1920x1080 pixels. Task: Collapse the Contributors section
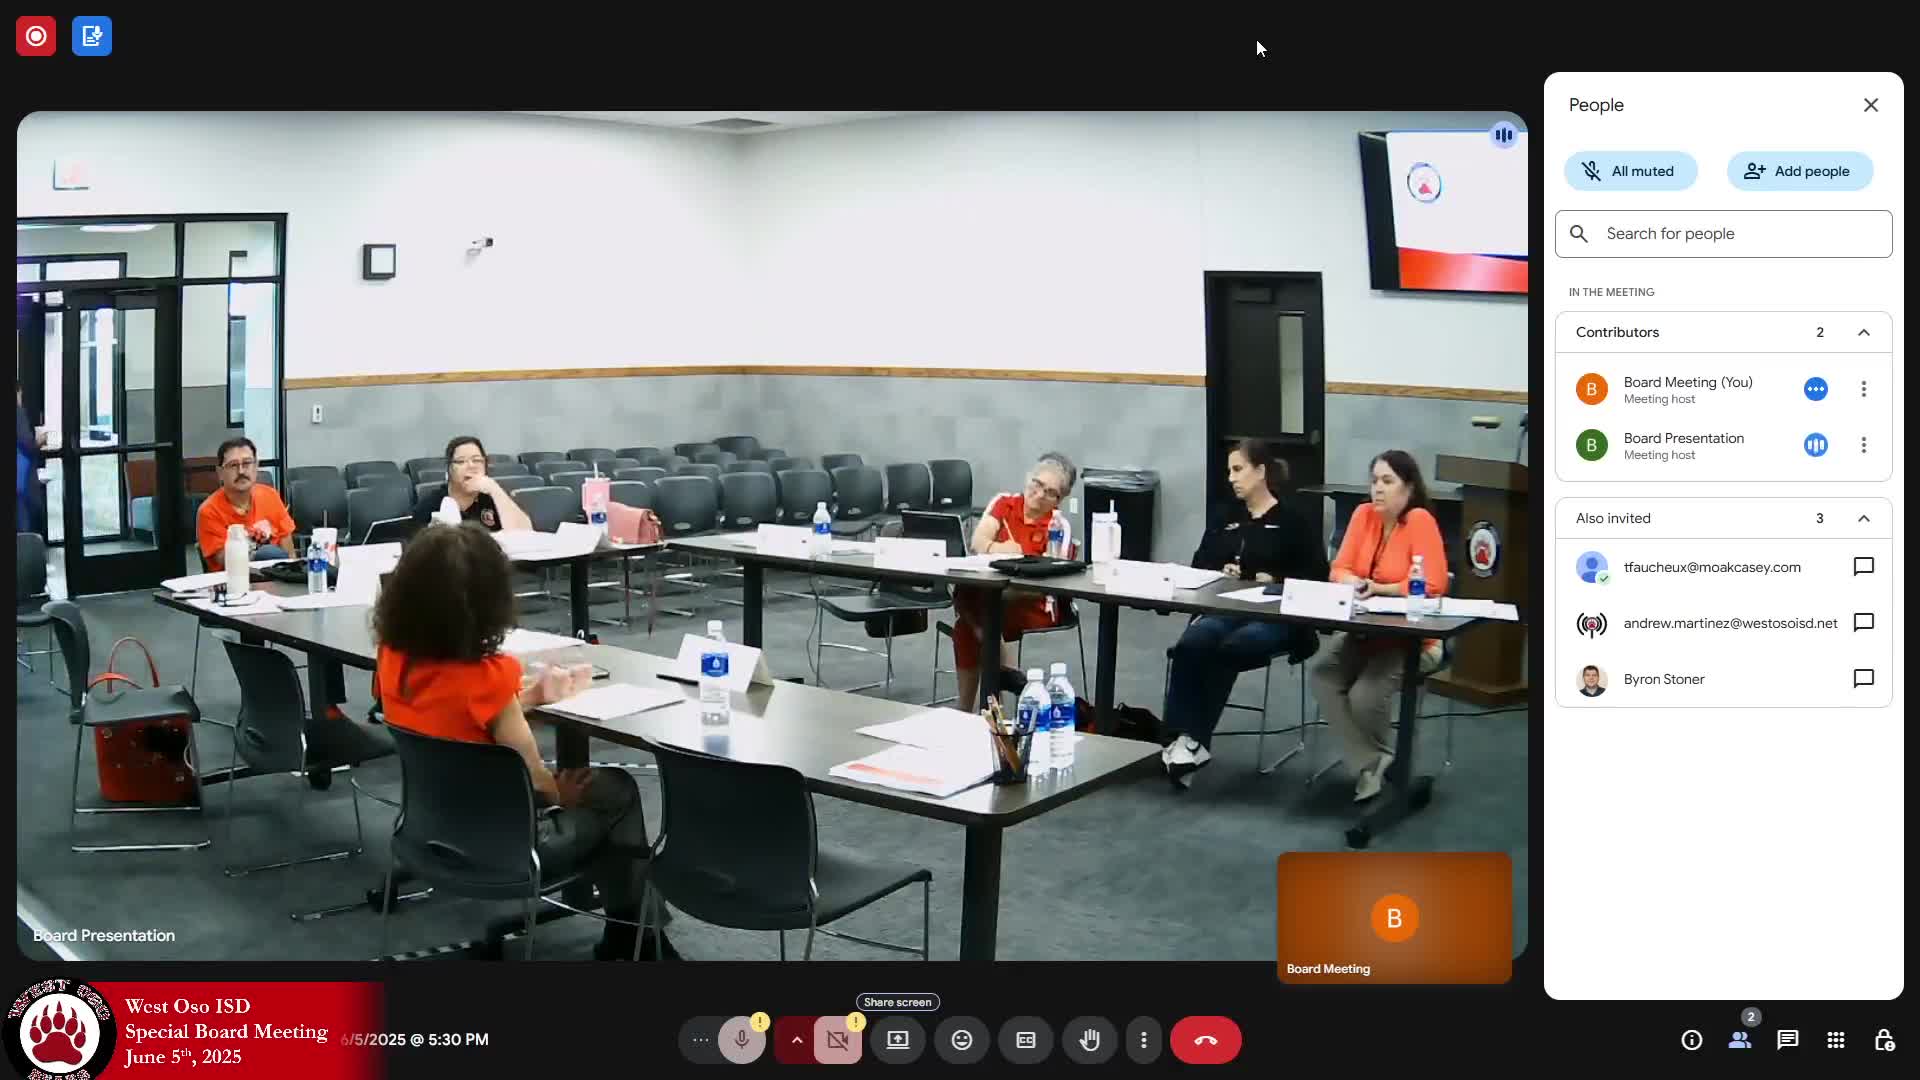pos(1864,332)
